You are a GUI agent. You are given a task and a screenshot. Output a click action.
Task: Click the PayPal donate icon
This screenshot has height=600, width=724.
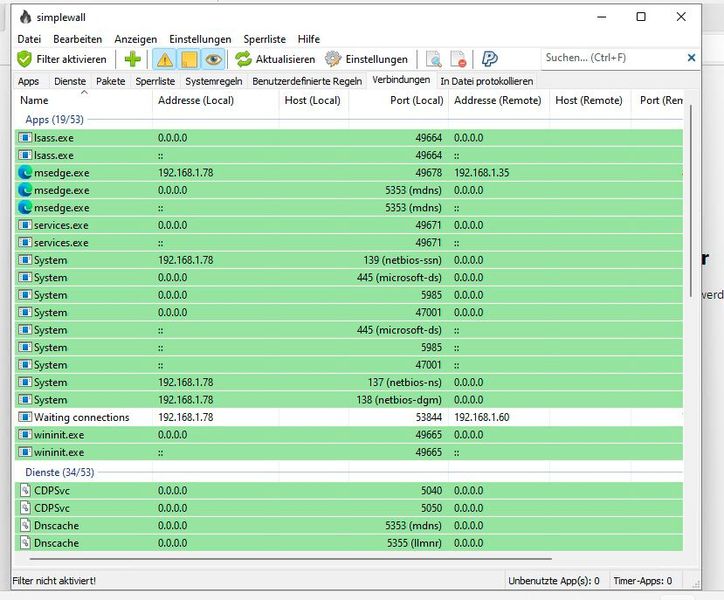pos(490,59)
